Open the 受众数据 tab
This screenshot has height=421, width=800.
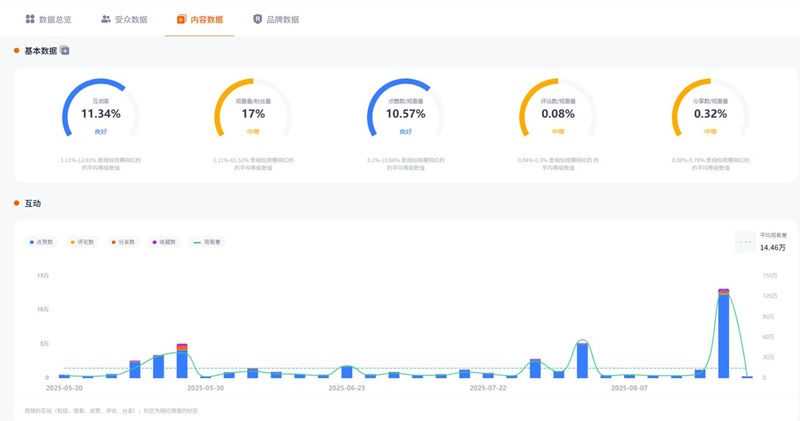click(130, 19)
